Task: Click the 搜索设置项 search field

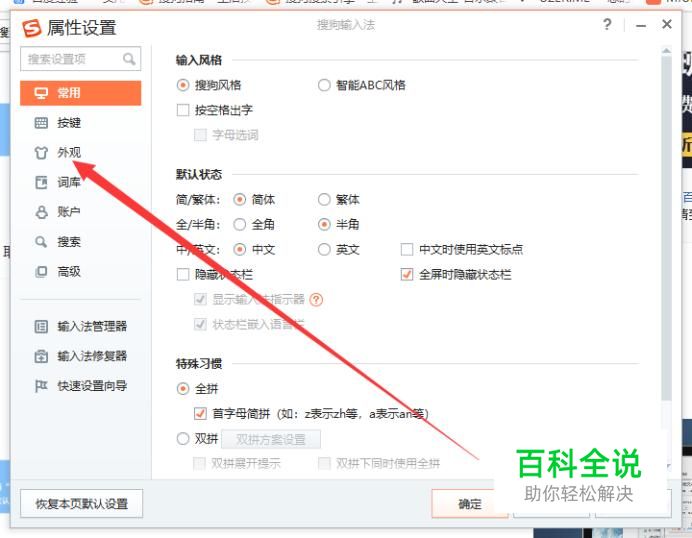Action: [81, 59]
